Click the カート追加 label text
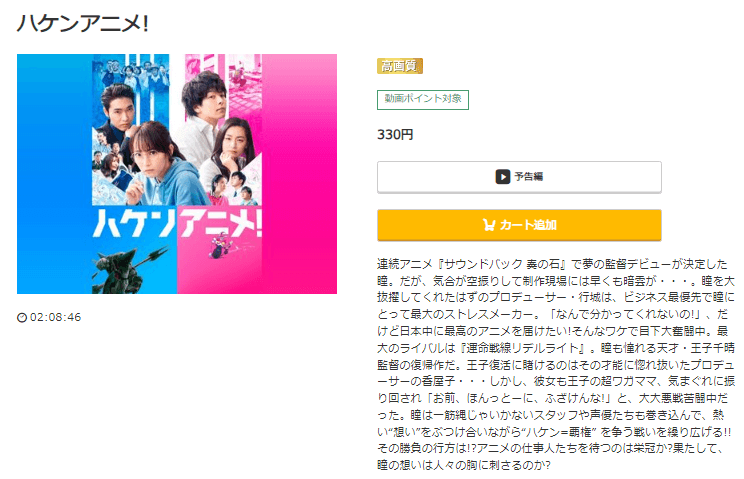The image size is (744, 479). click(528, 225)
